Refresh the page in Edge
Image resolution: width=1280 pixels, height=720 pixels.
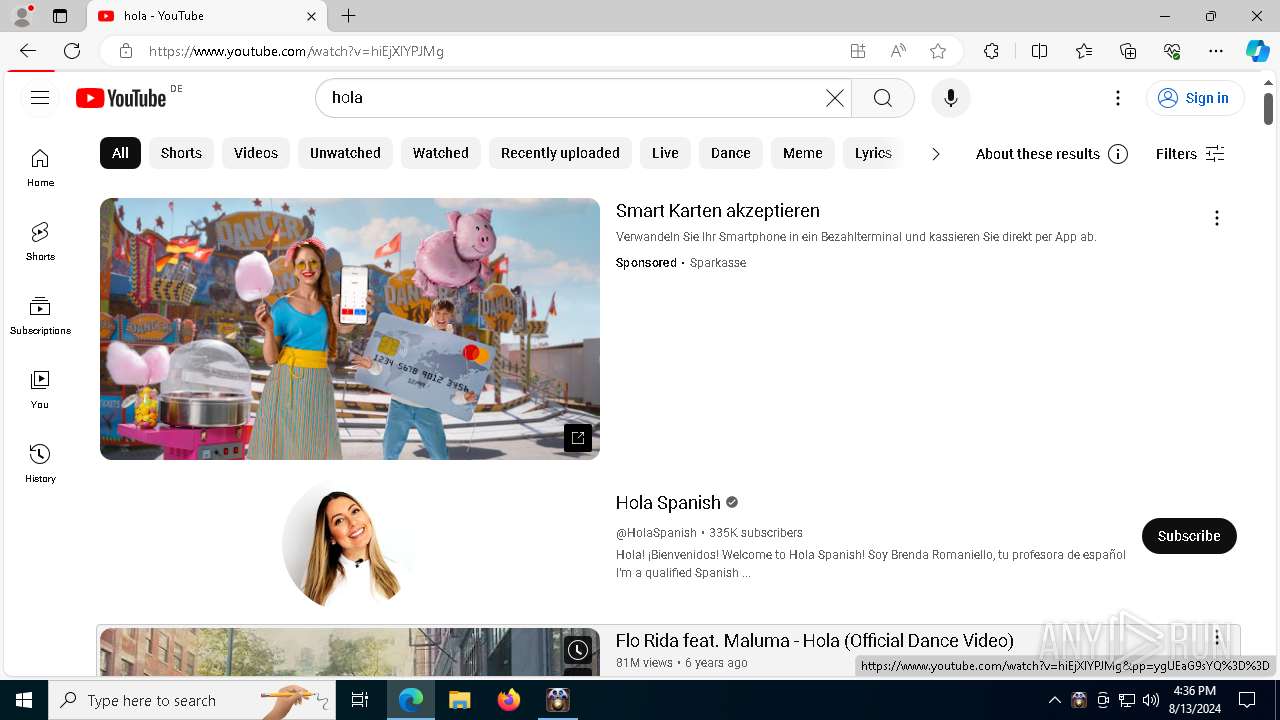72,51
